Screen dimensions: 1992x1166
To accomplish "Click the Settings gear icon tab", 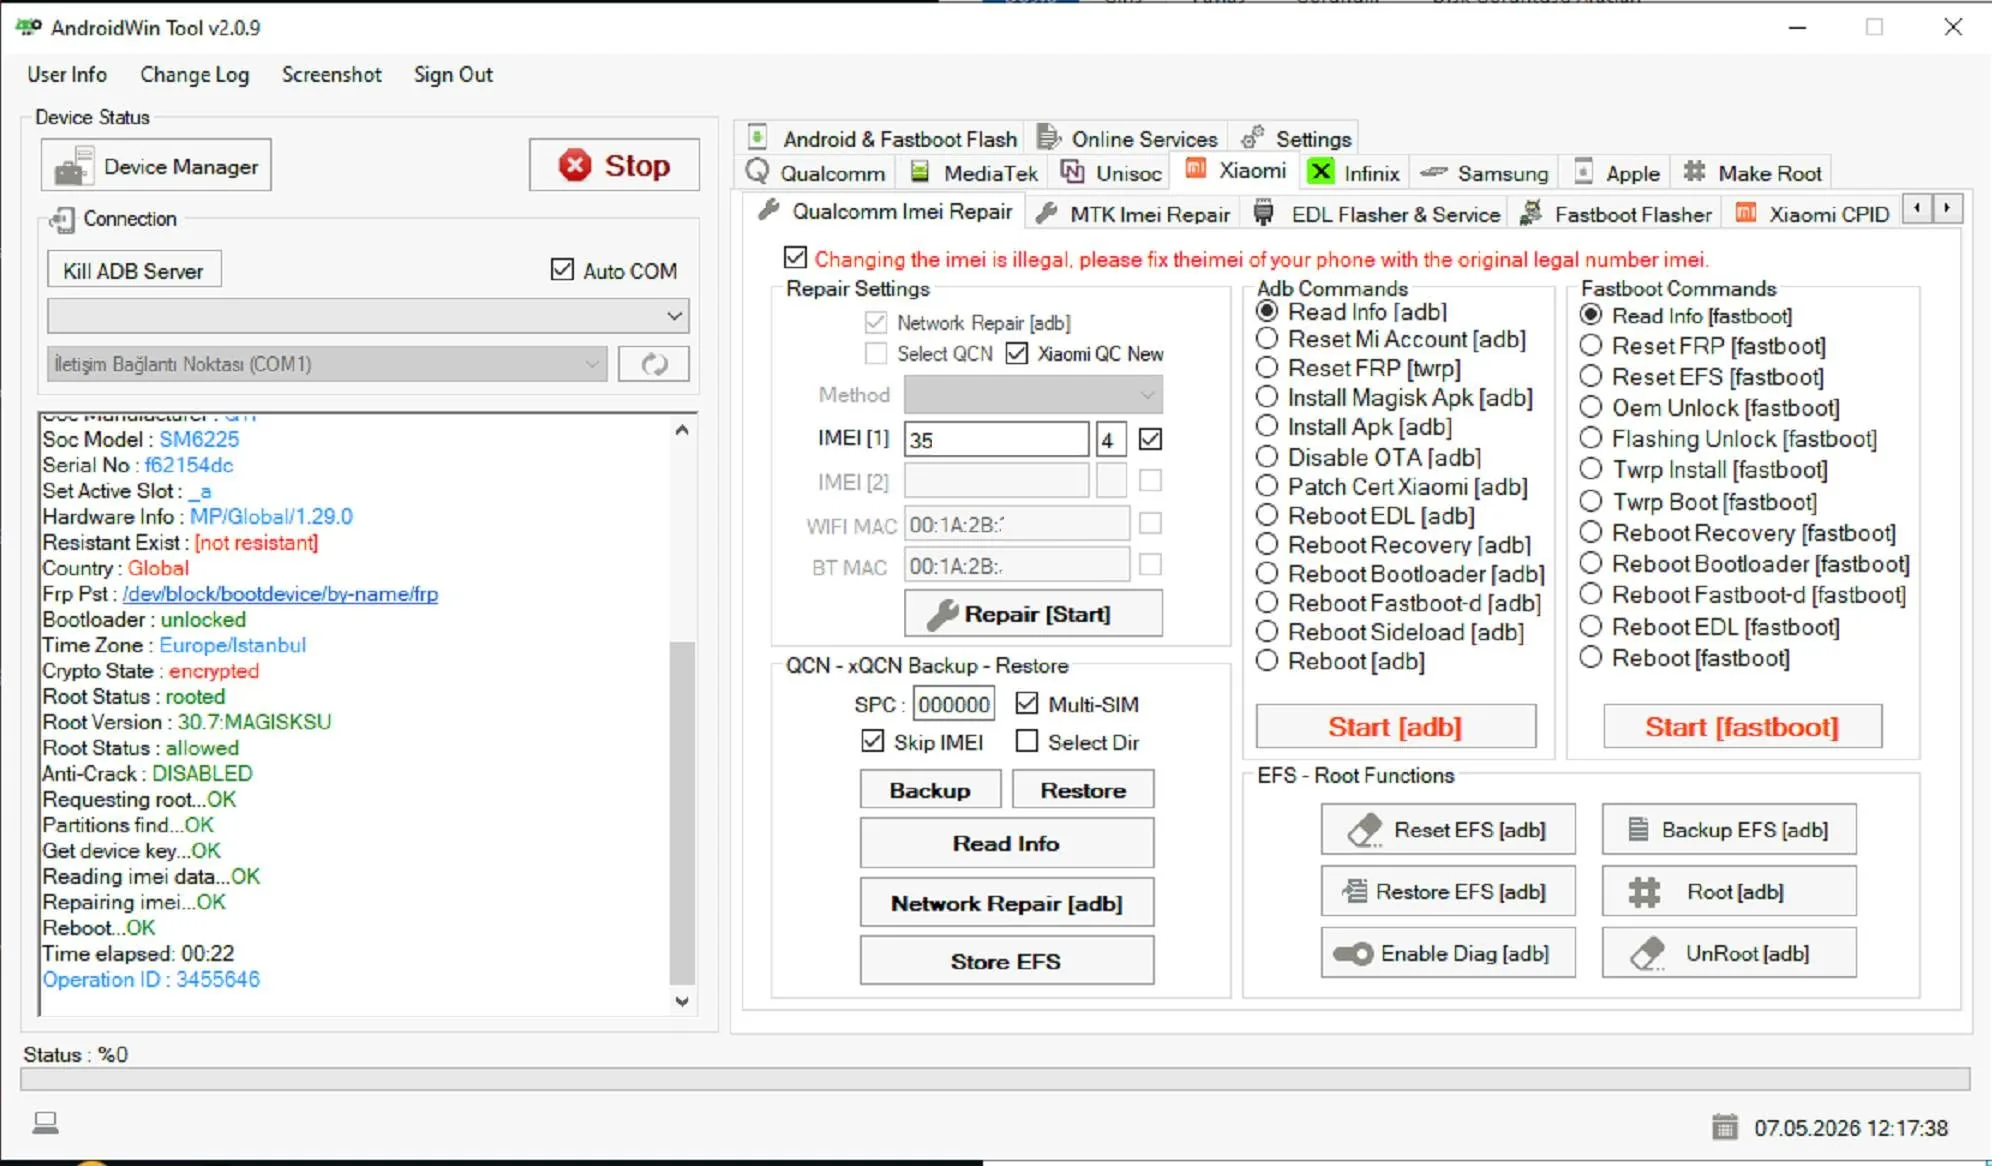I will point(1252,137).
